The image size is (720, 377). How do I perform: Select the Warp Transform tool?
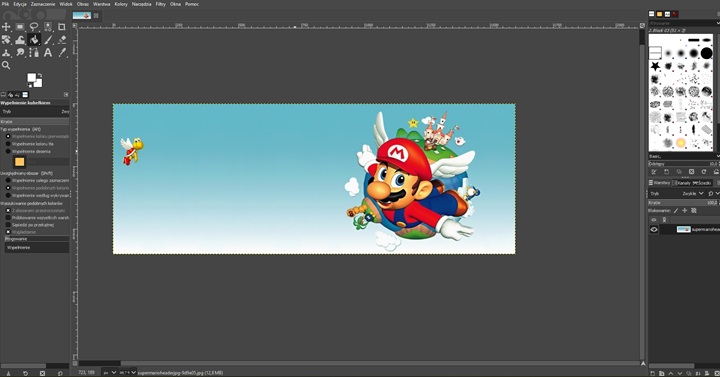(x=20, y=40)
